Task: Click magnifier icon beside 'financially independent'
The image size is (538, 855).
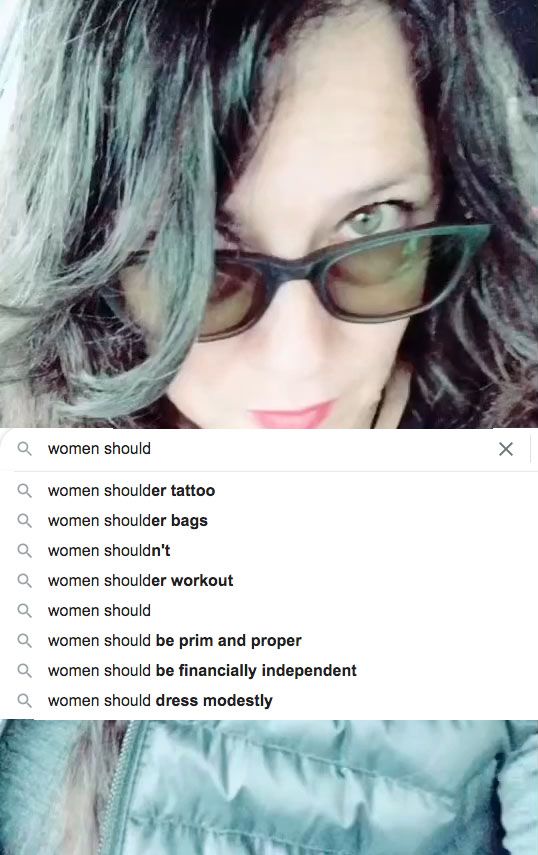Action: (25, 670)
